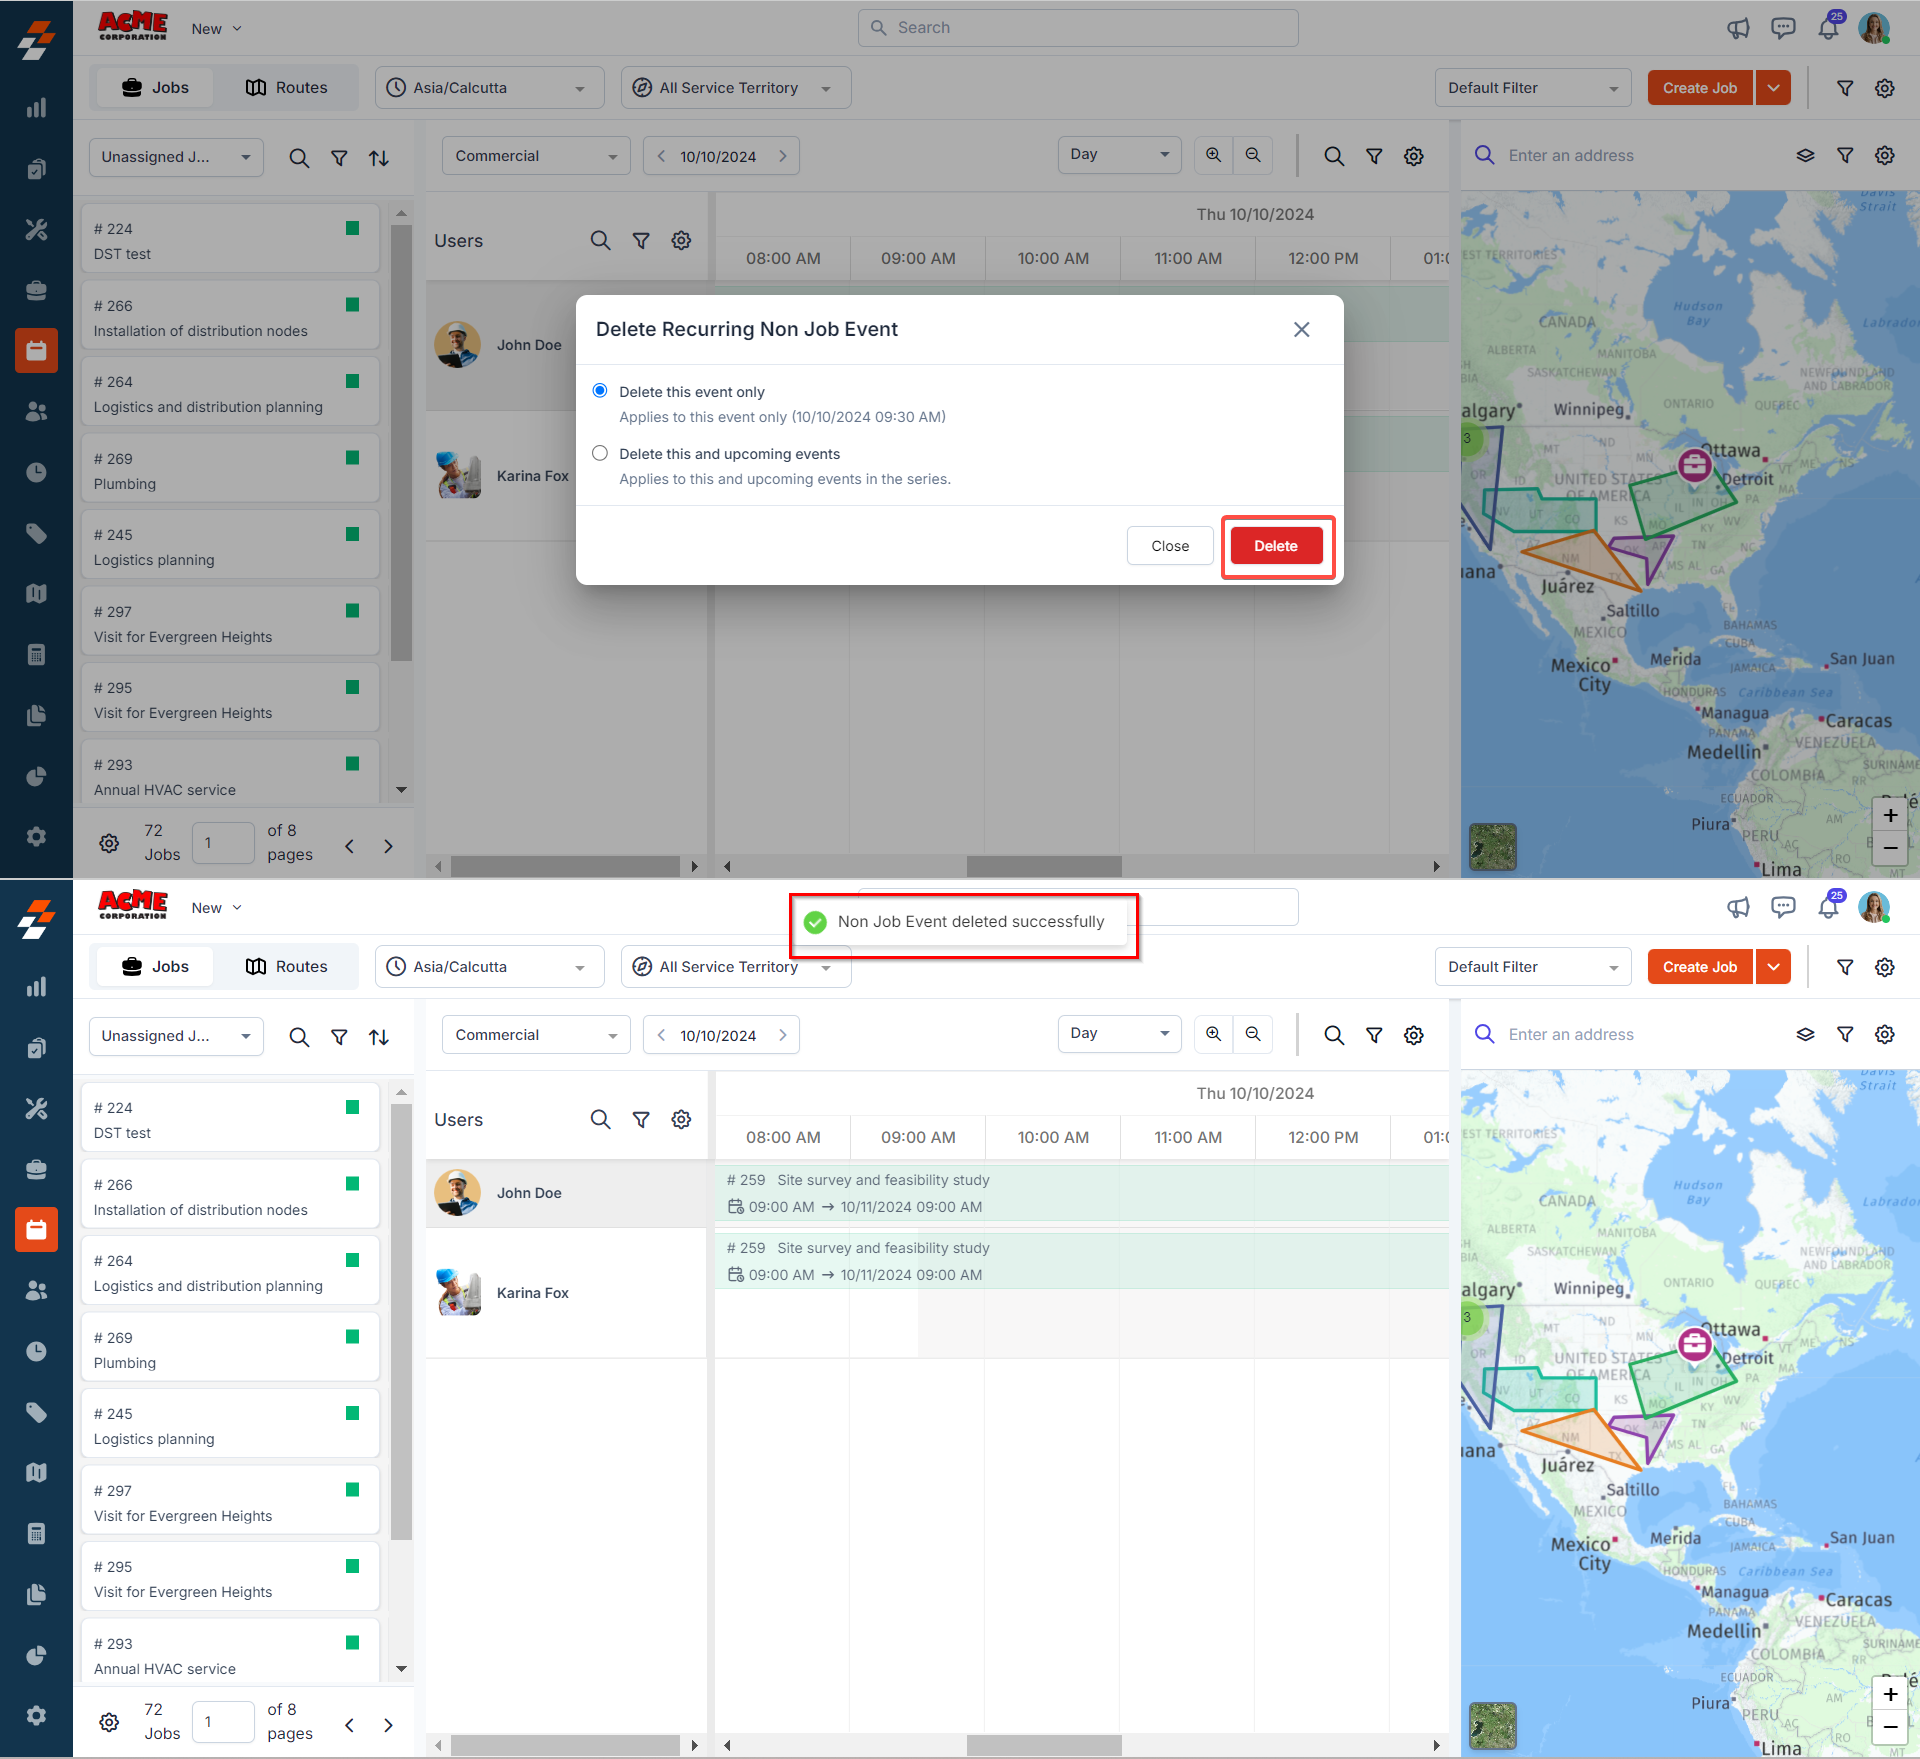1920x1759 pixels.
Task: Click the Users panel filter icon in the toast screen
Action: click(641, 1120)
